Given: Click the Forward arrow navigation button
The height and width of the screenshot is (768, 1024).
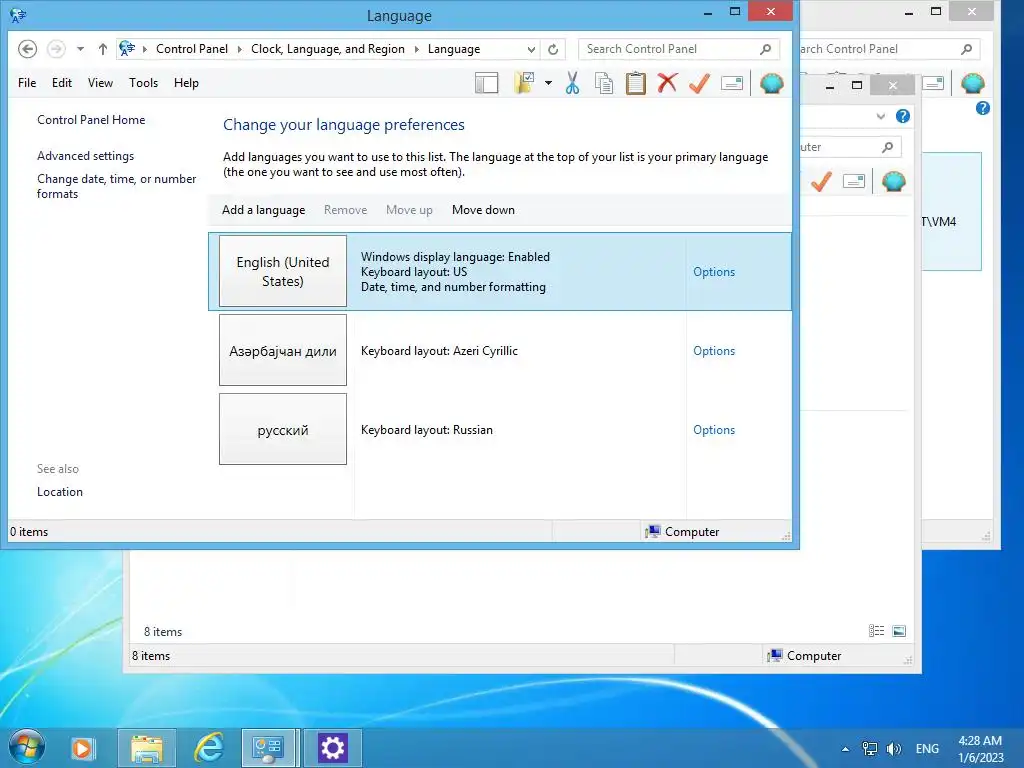Looking at the screenshot, I should click(56, 49).
